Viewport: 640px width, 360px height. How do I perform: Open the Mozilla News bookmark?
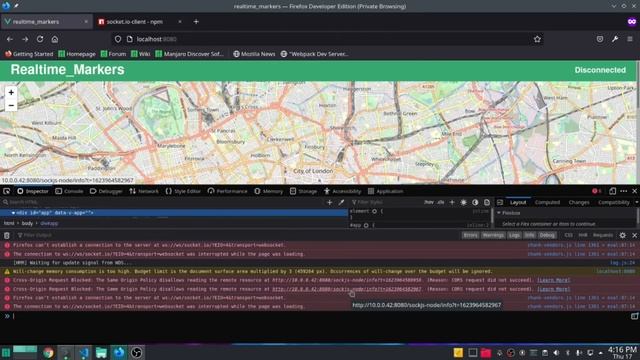click(254, 54)
